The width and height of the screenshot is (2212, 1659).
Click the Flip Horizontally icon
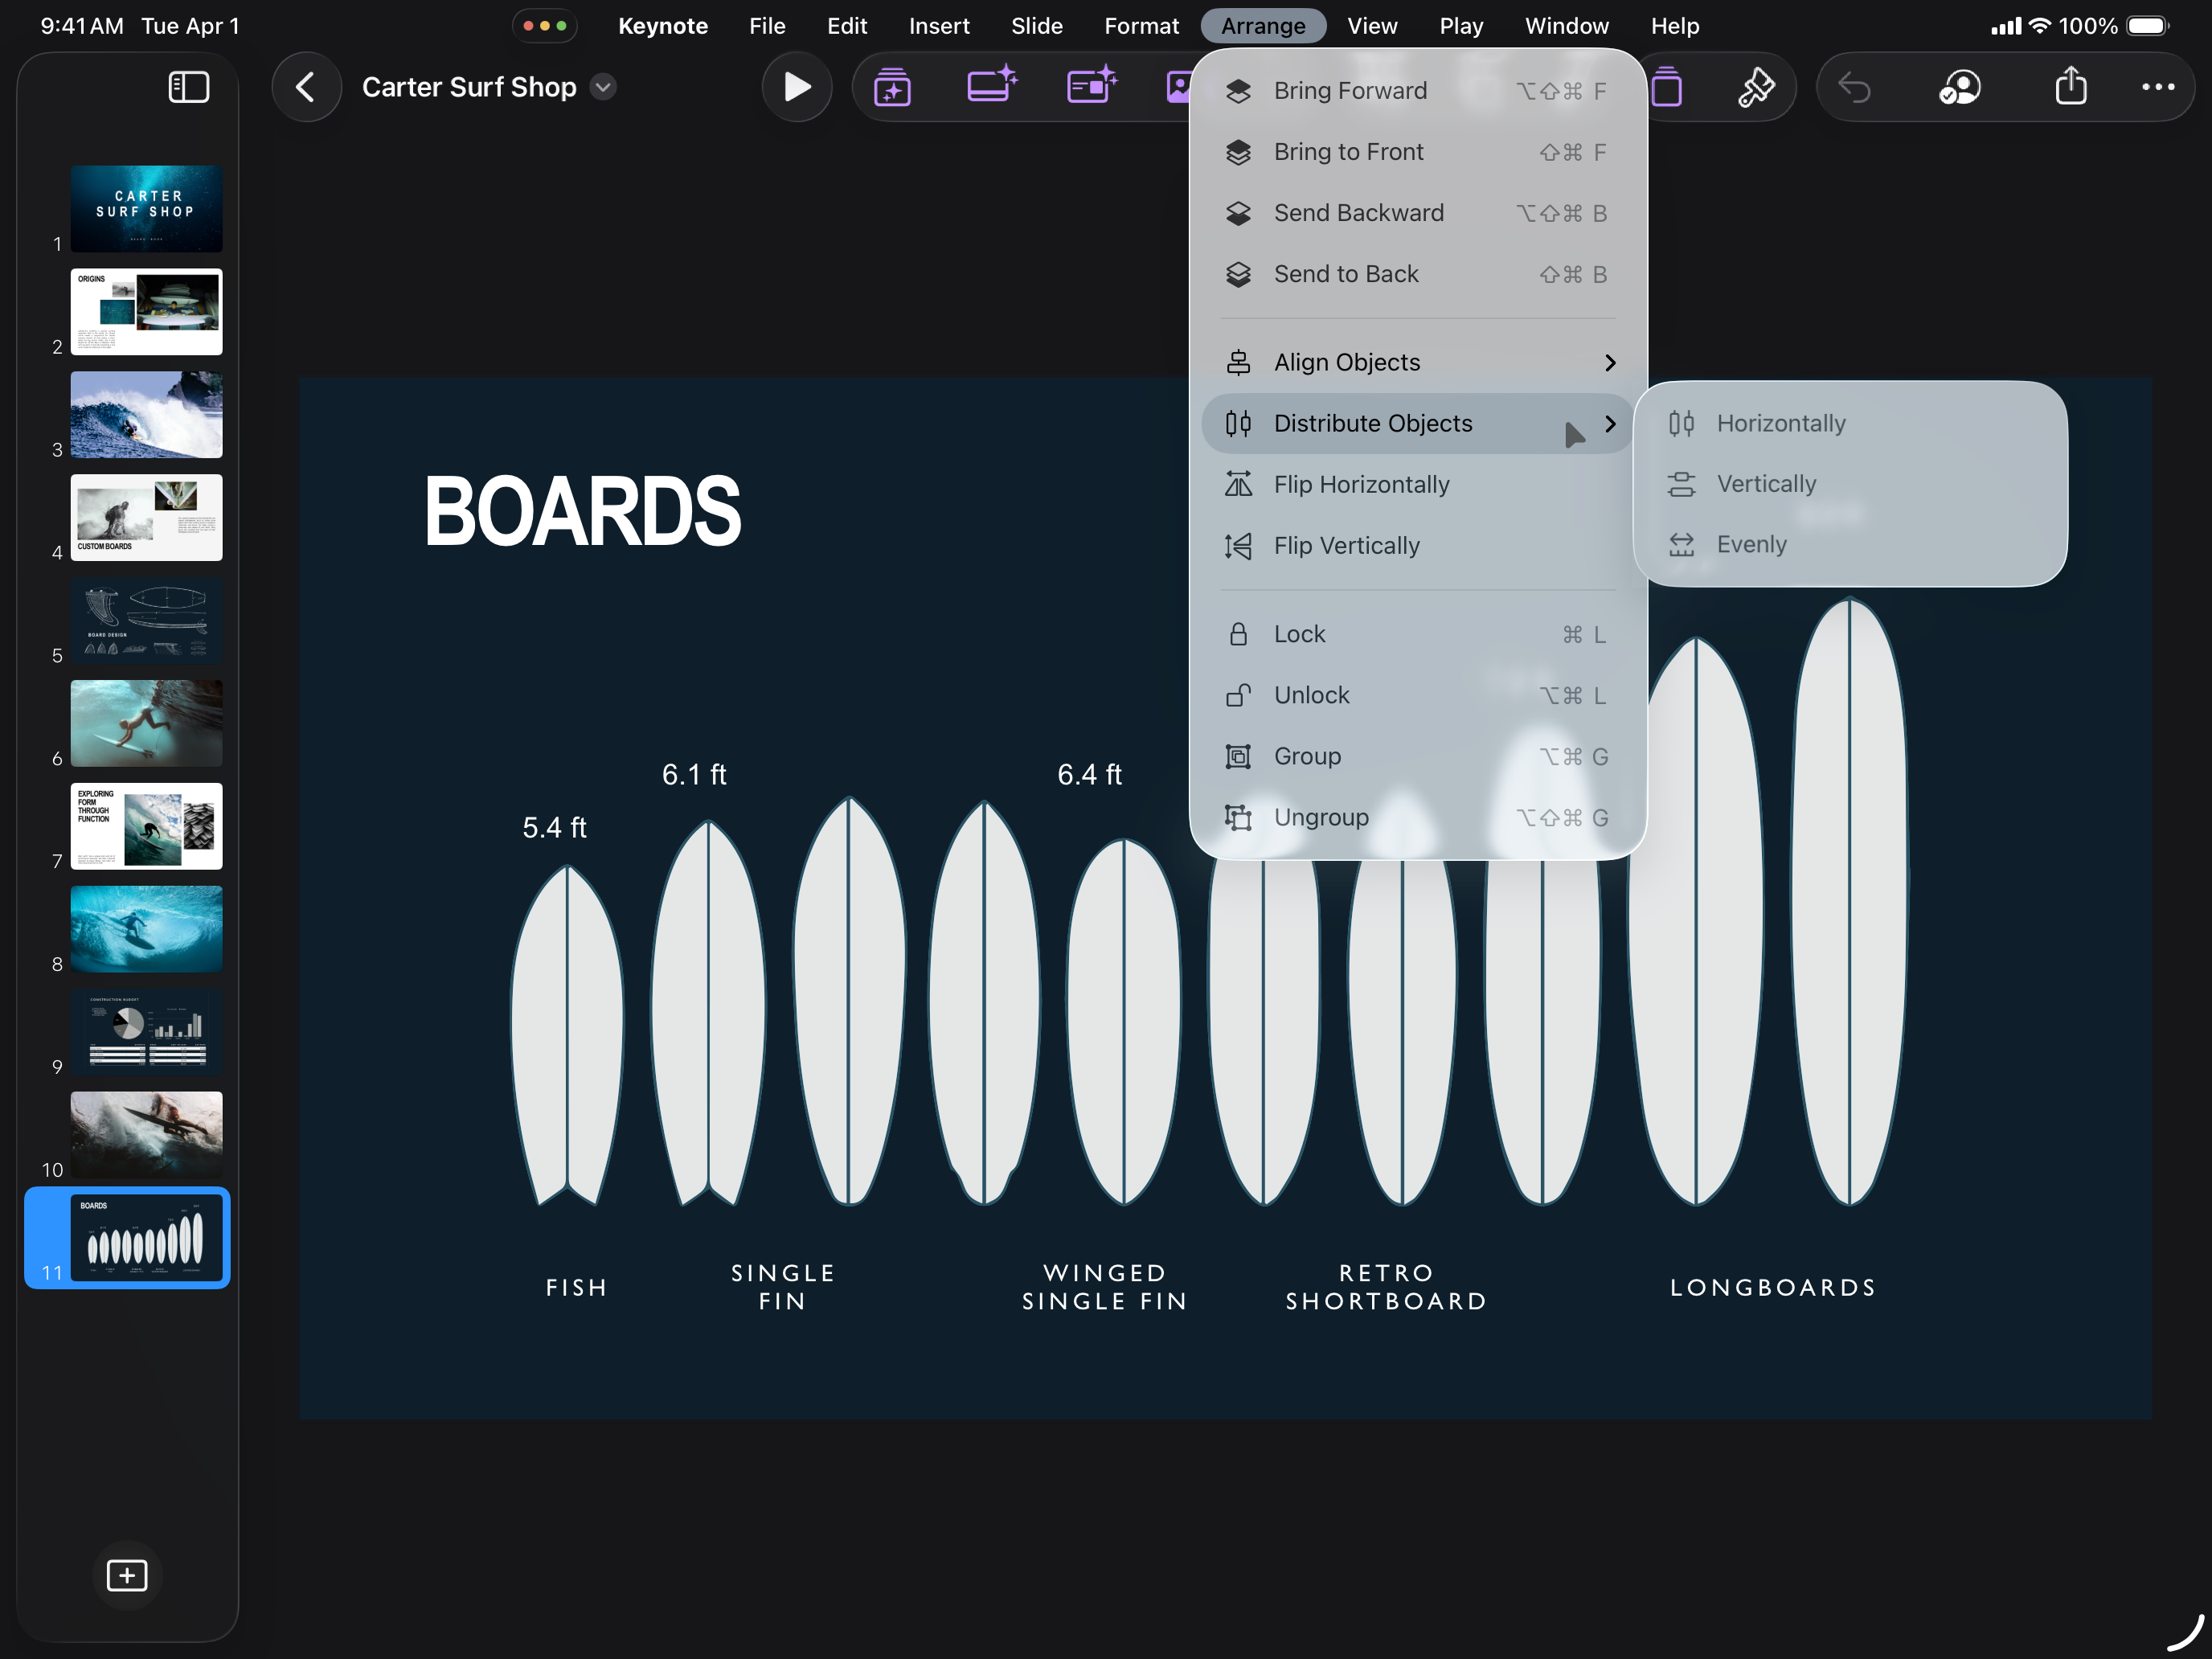click(x=1238, y=485)
